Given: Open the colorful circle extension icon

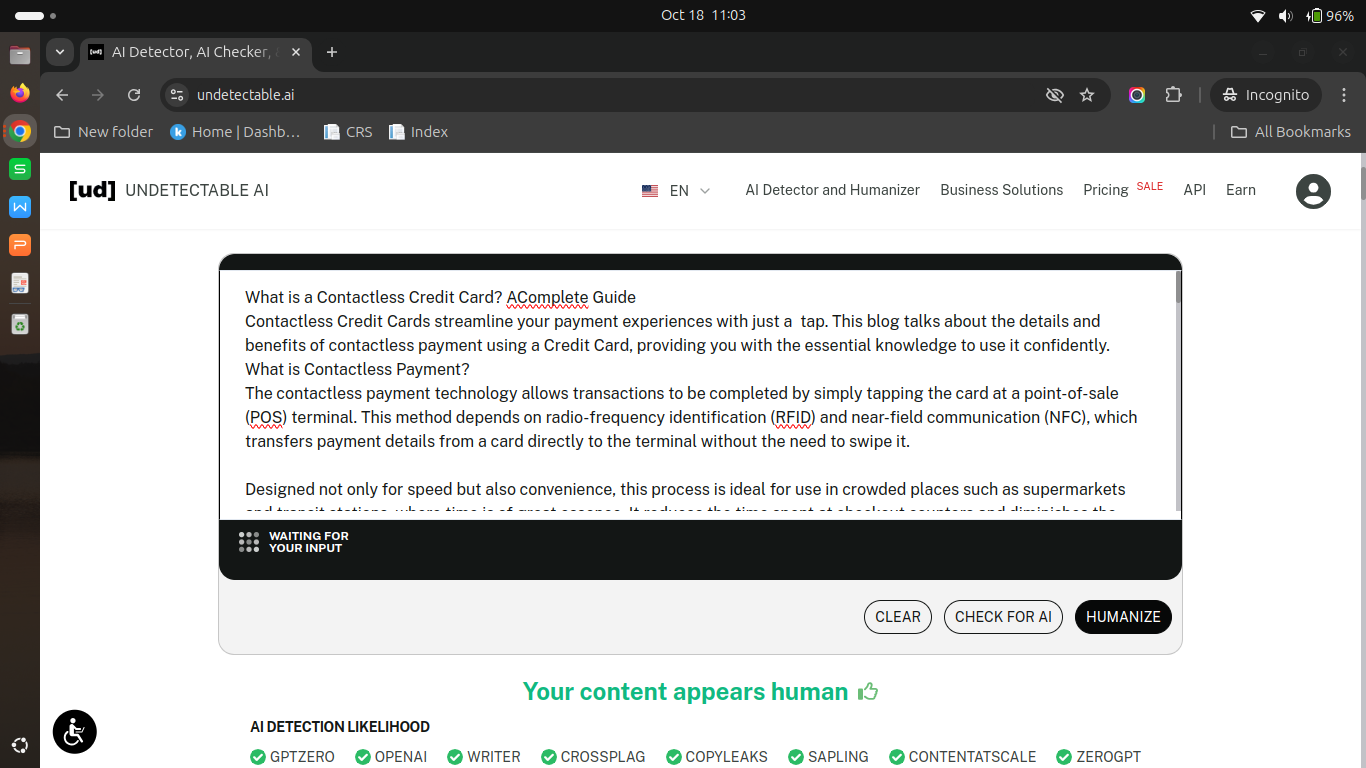Looking at the screenshot, I should tap(1137, 95).
